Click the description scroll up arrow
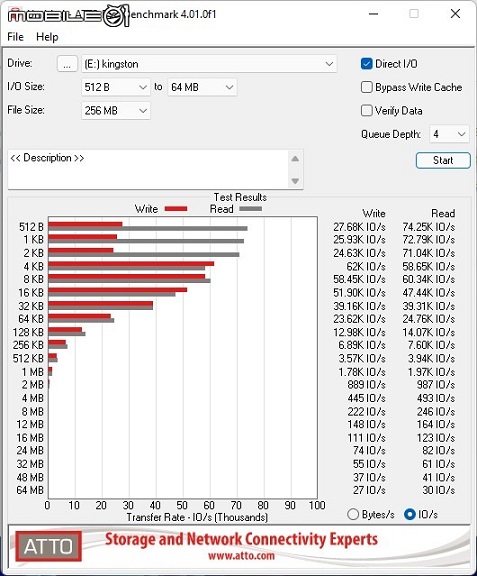 (x=295, y=159)
